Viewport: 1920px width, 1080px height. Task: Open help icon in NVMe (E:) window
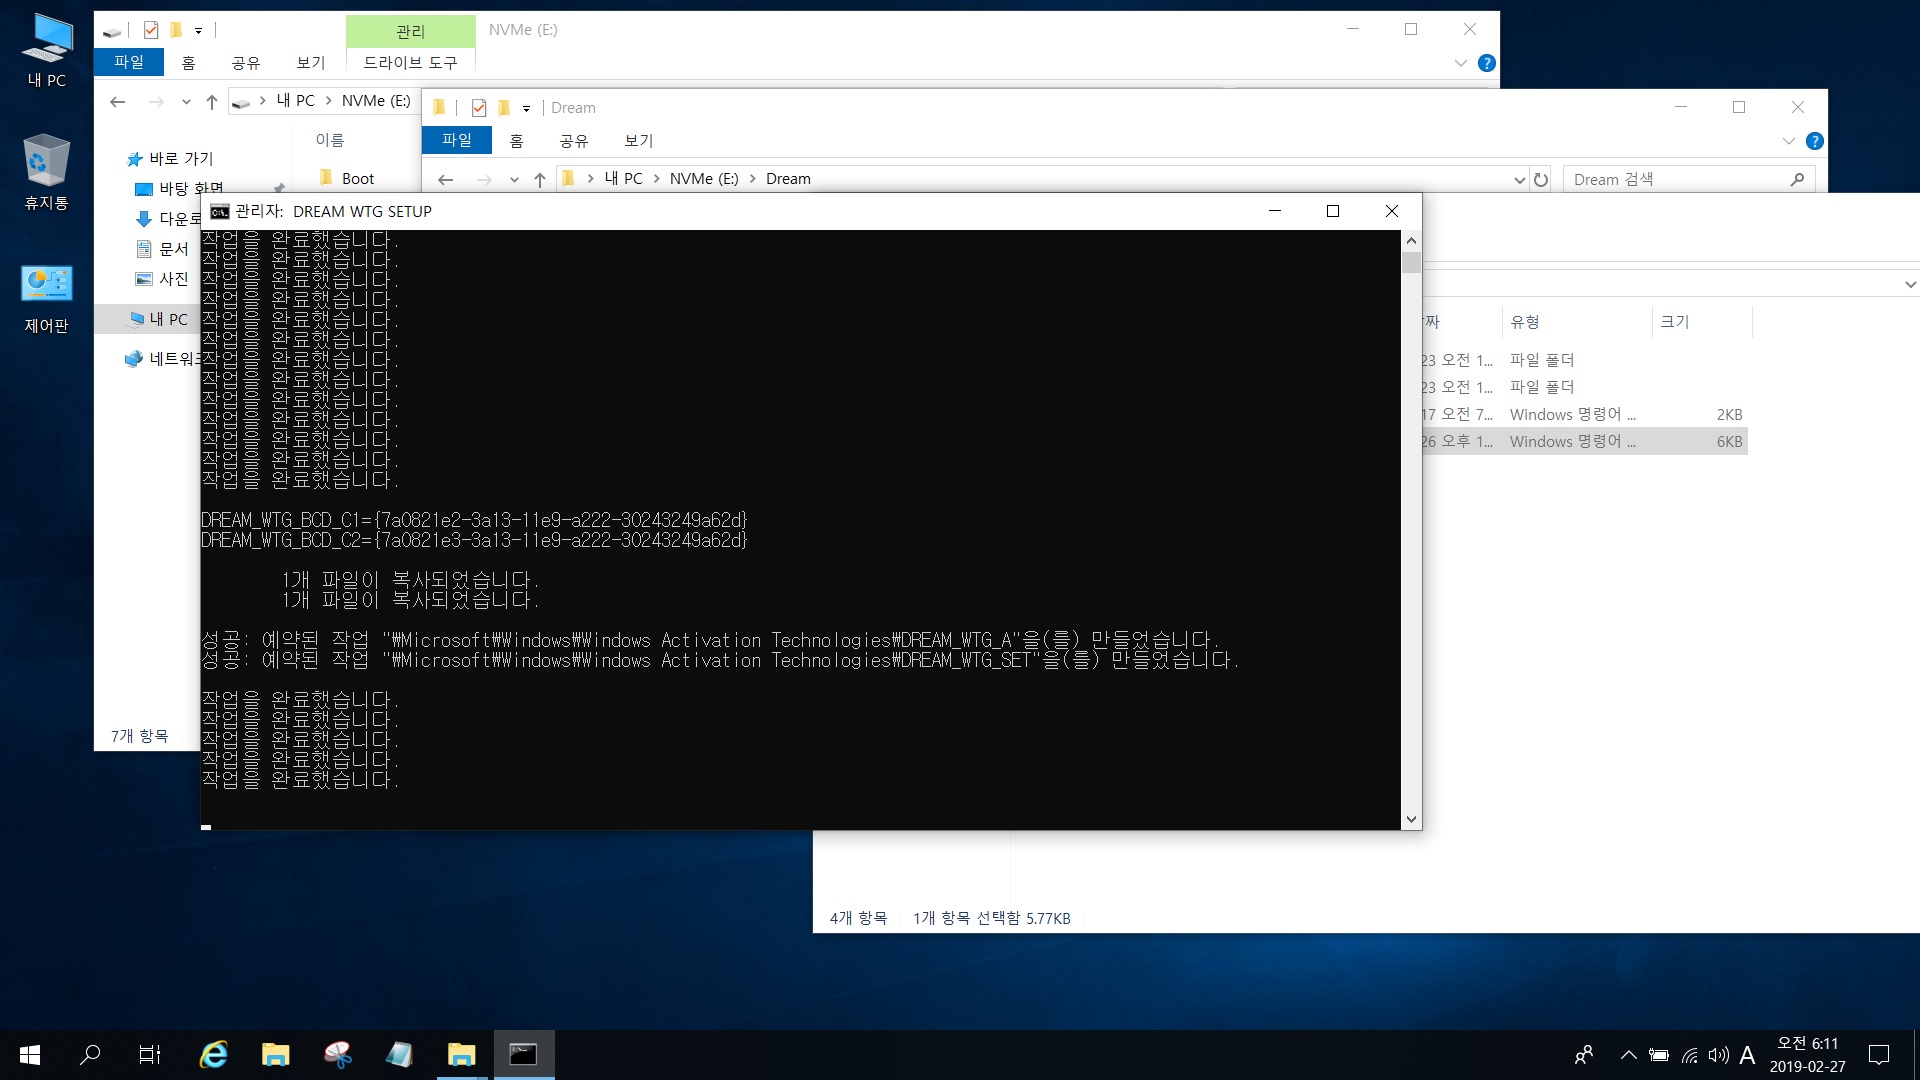click(1487, 63)
